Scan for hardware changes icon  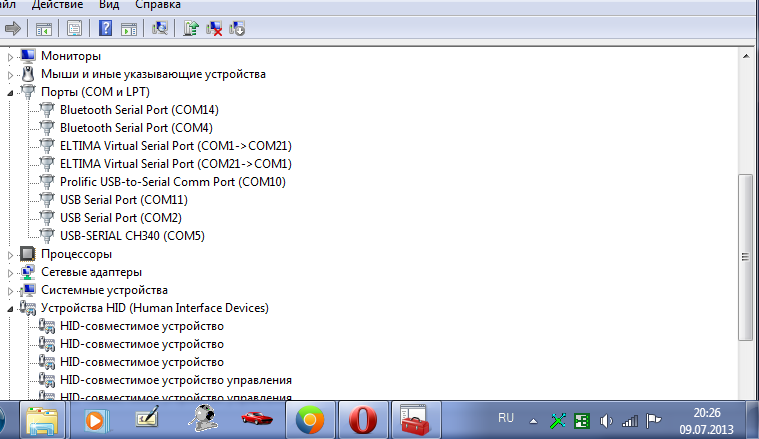[159, 28]
